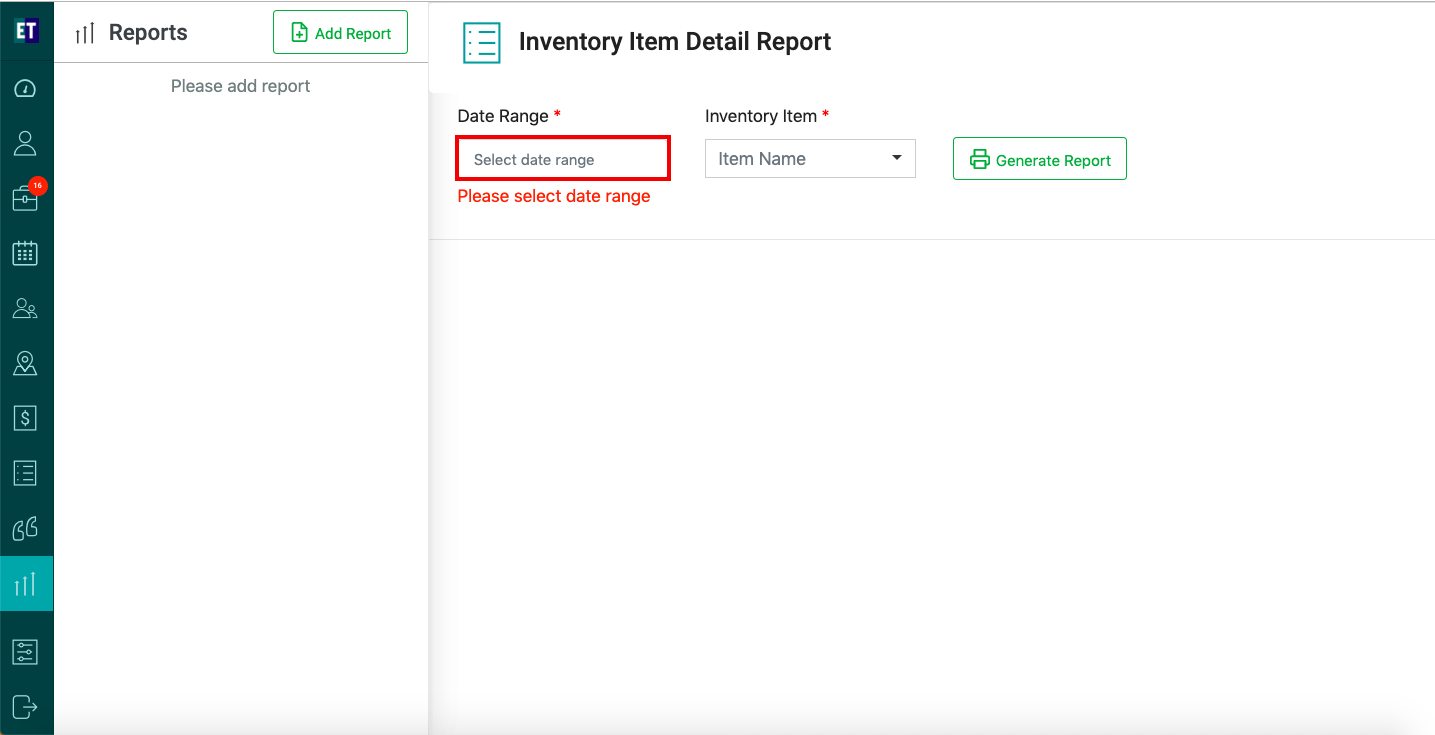Screen dimensions: 1435x735
Task: Click the logout exit icon
Action: click(25, 706)
